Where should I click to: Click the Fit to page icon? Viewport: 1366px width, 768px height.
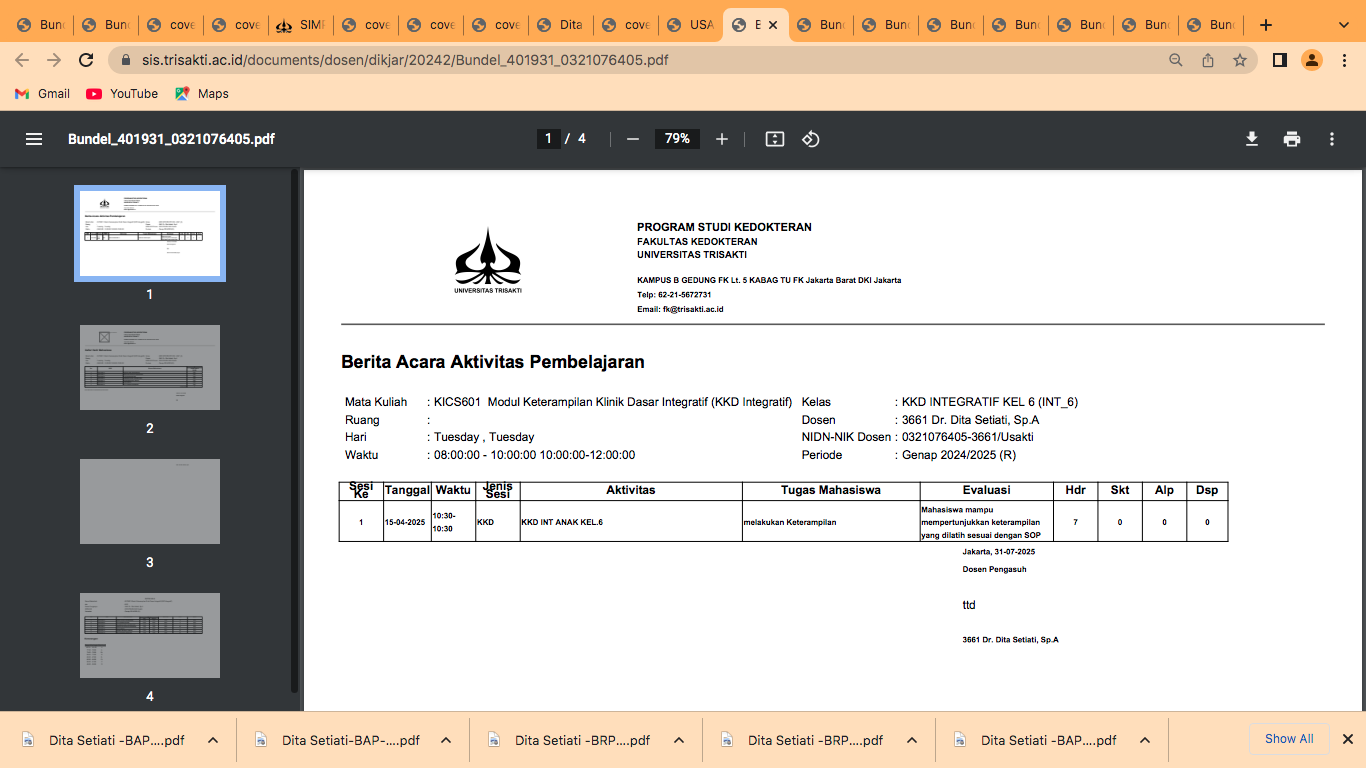775,139
